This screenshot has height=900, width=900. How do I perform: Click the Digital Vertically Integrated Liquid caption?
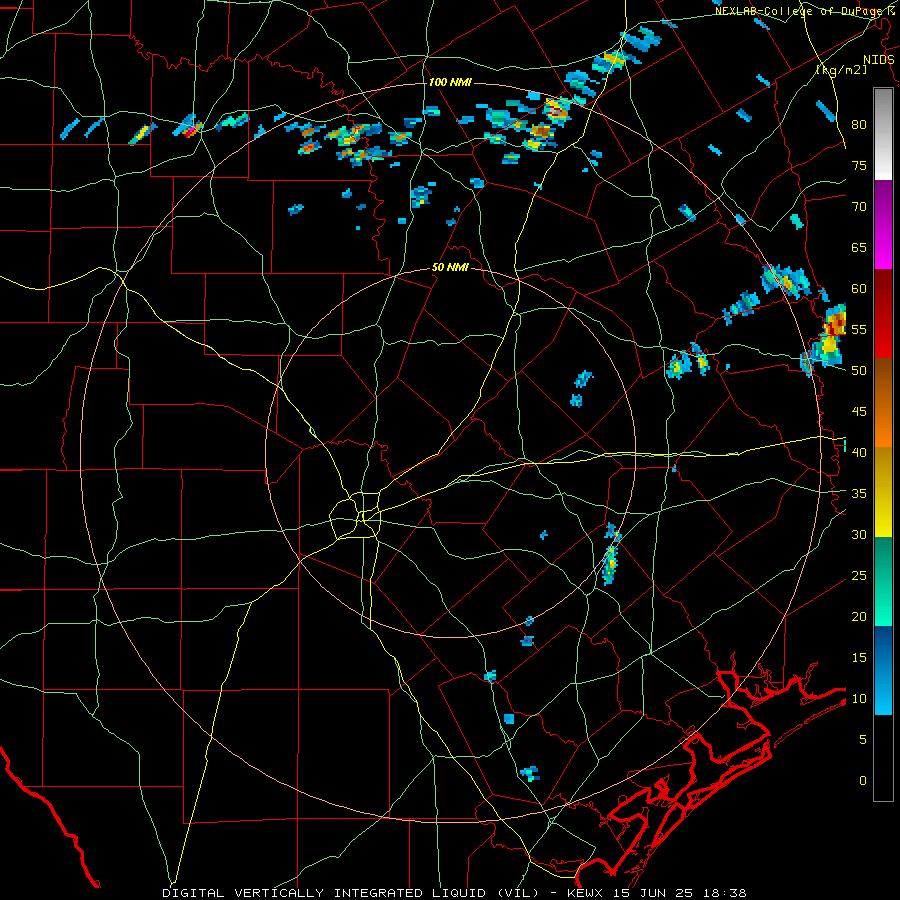click(350, 893)
